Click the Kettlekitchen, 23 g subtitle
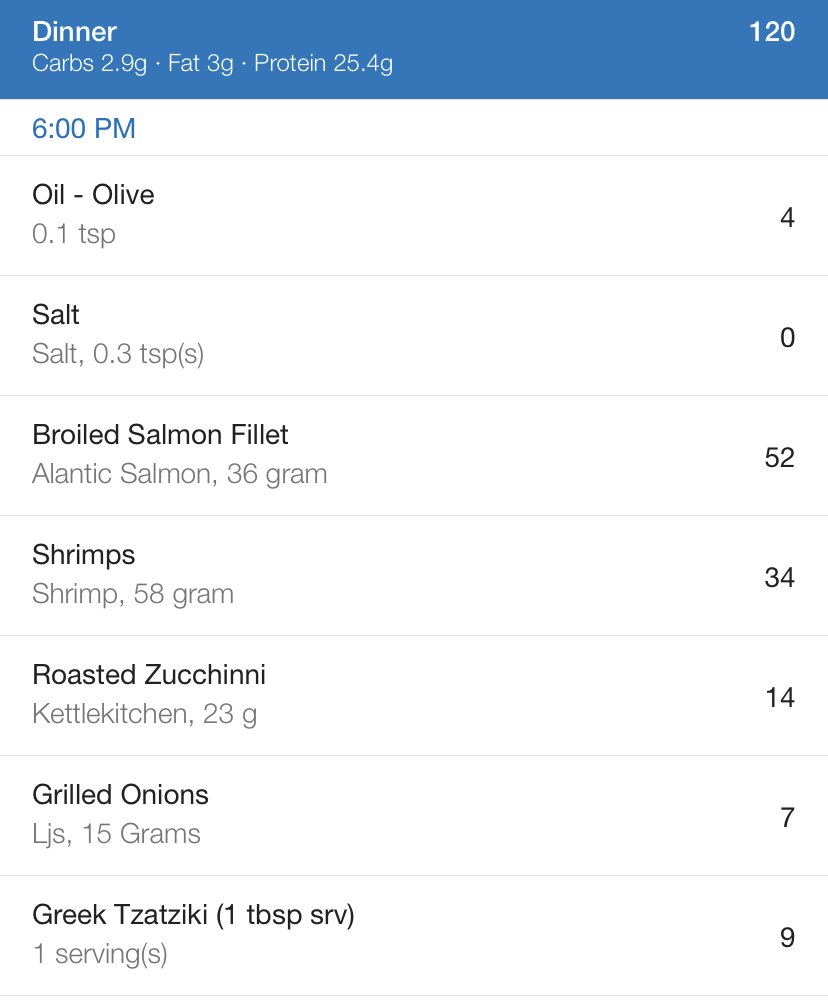The image size is (828, 1007). (145, 714)
